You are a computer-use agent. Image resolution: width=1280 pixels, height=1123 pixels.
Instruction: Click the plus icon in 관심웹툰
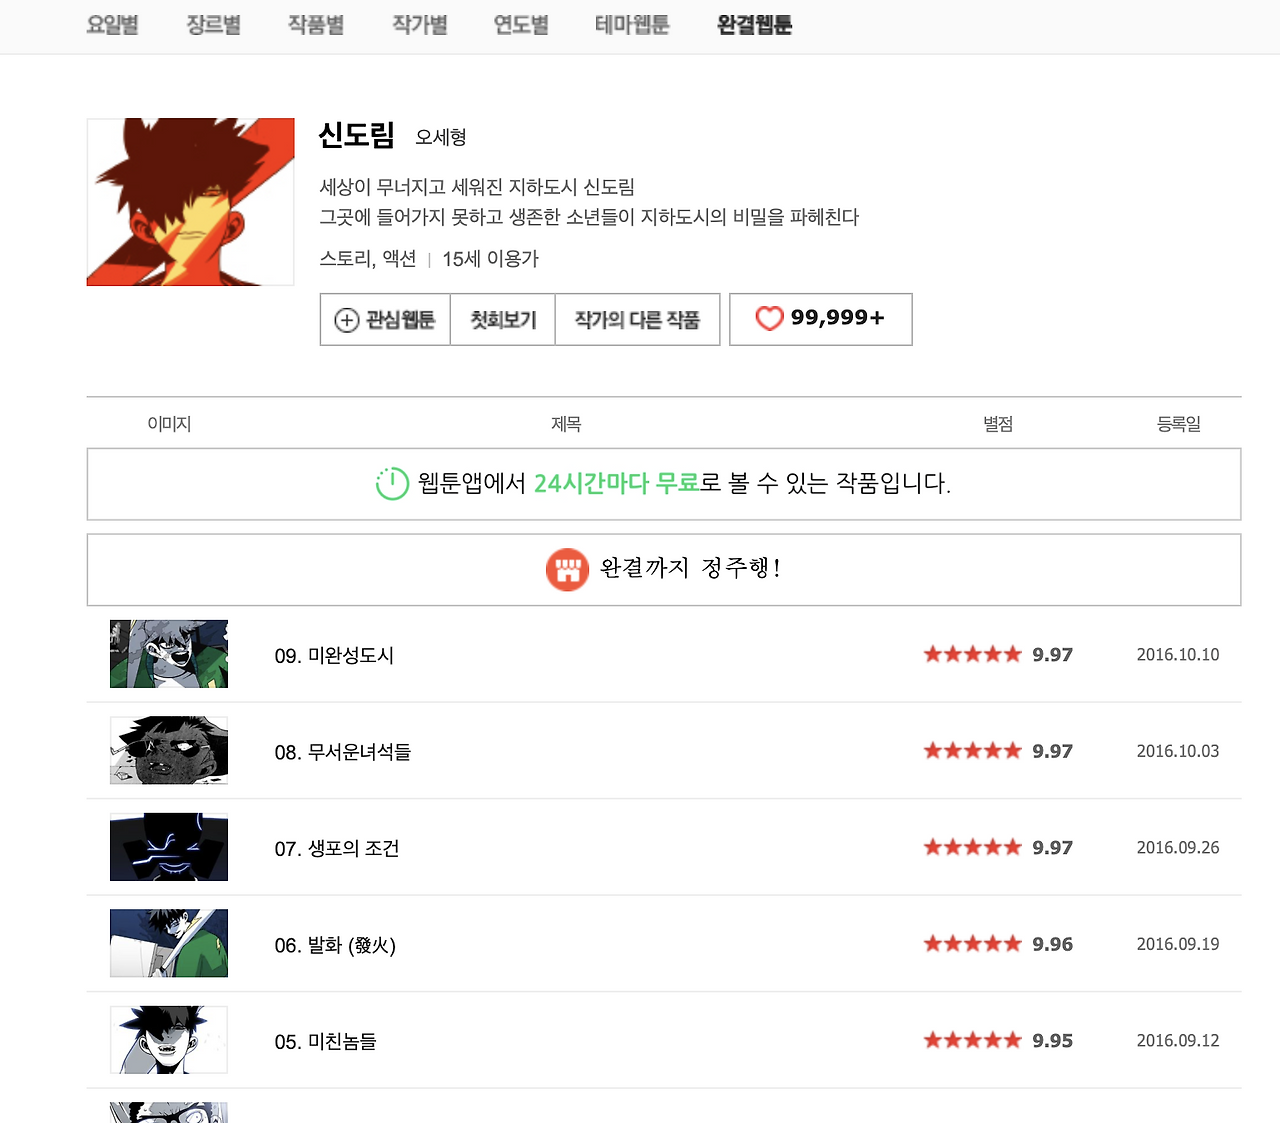coord(346,320)
